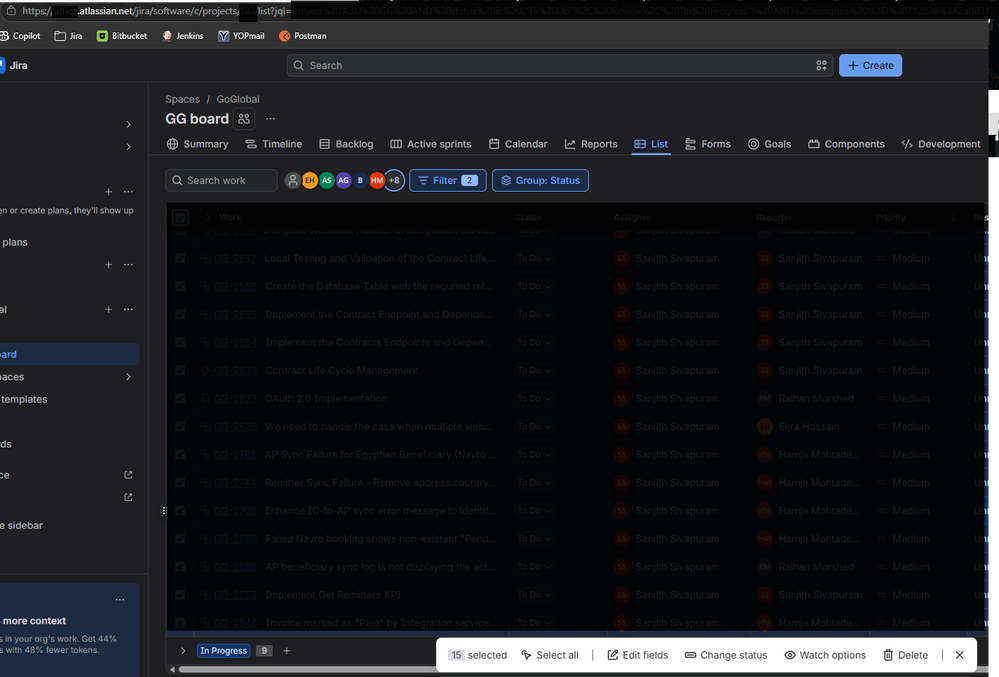999x677 pixels.
Task: Uncheck the GG-2827 OAuth row checkbox
Action: pos(180,398)
